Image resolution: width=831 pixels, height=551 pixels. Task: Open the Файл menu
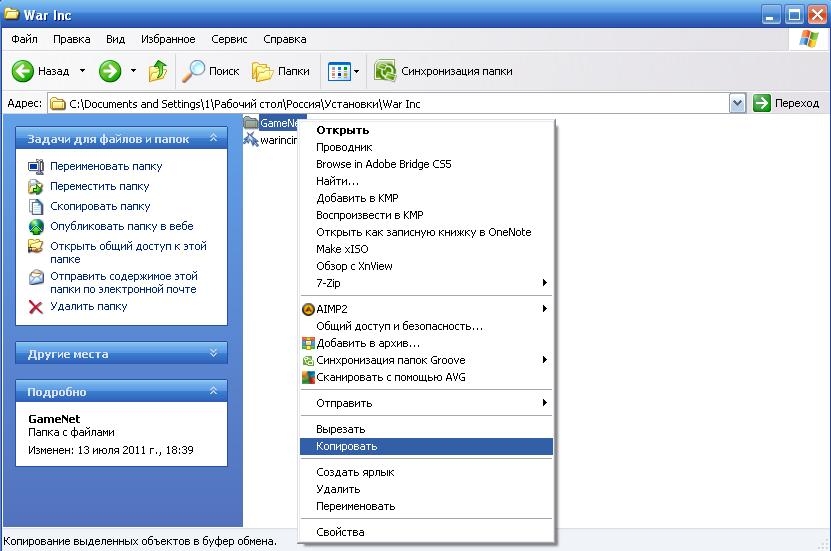[x=24, y=39]
